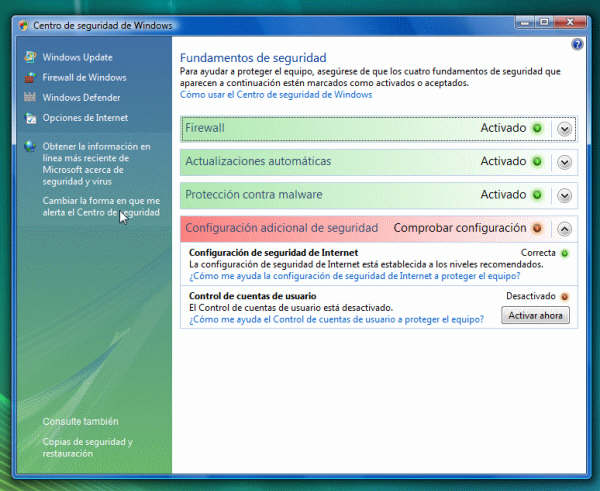Click the window title Centro de seguridad de Windows
This screenshot has width=600, height=491.
point(102,26)
